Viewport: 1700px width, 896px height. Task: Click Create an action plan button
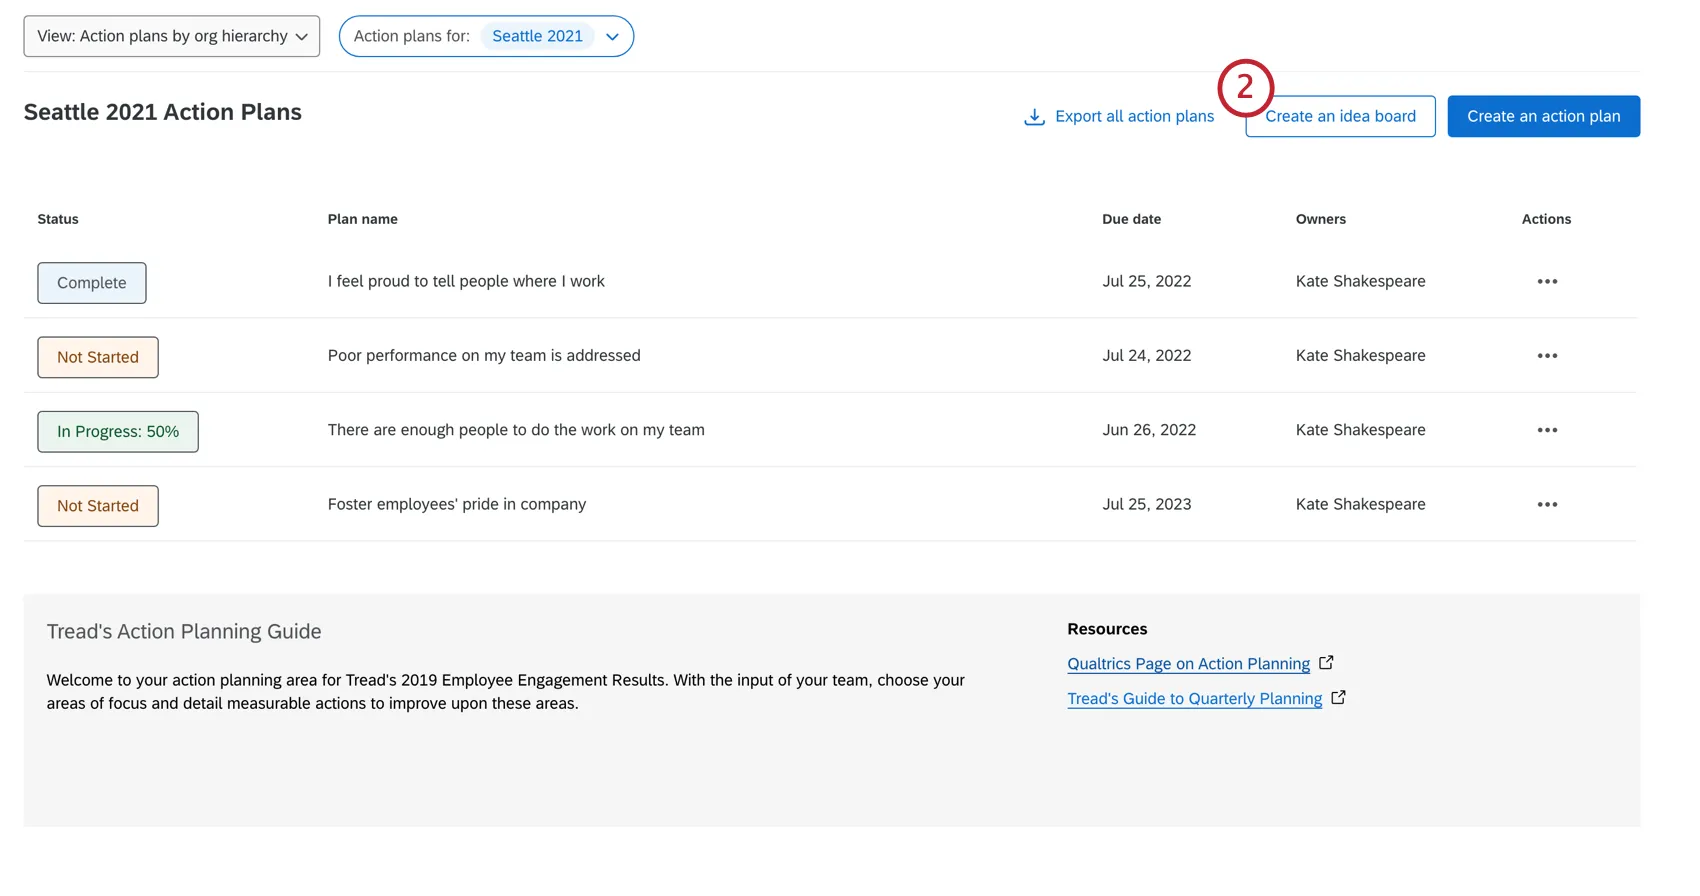(x=1543, y=117)
